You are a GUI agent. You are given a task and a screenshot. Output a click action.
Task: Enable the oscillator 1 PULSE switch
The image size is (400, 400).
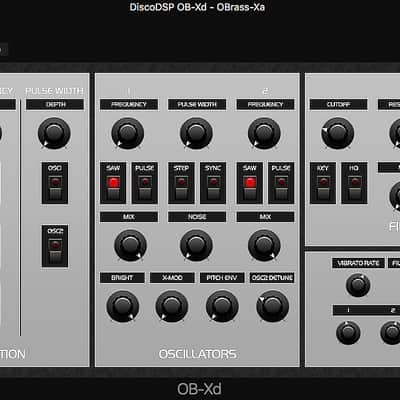click(145, 183)
